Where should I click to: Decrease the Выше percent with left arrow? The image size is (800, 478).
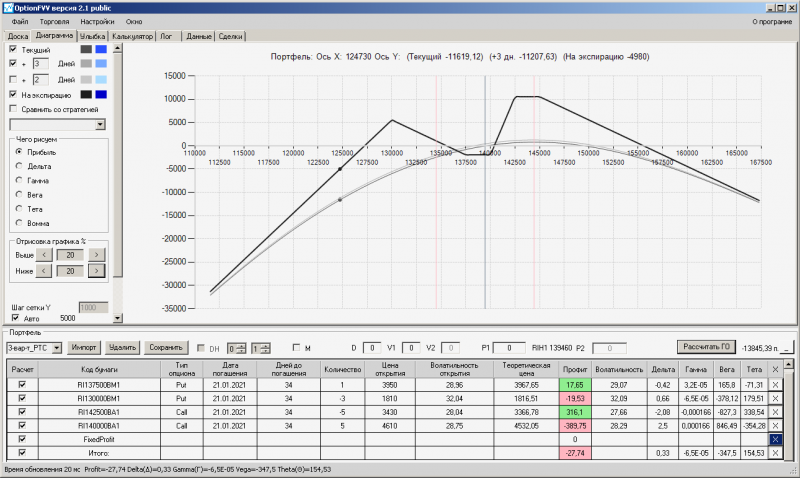tap(44, 255)
